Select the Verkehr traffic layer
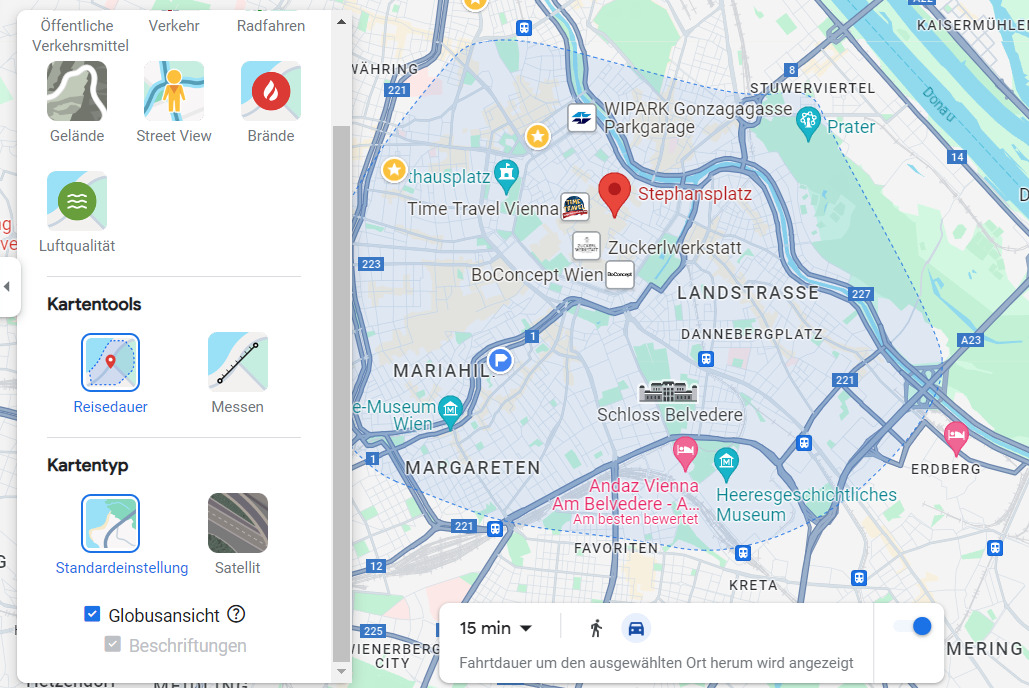The height and width of the screenshot is (688, 1029). (174, 26)
